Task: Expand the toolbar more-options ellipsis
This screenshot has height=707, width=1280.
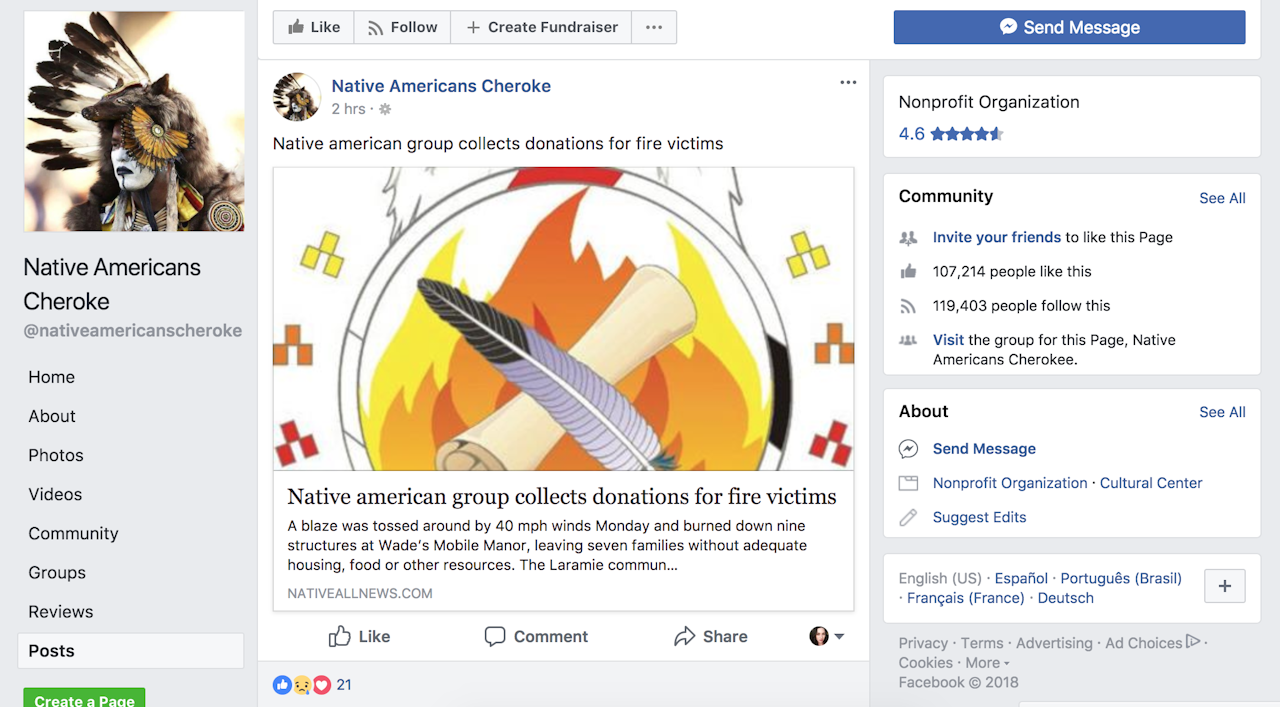Action: 654,27
